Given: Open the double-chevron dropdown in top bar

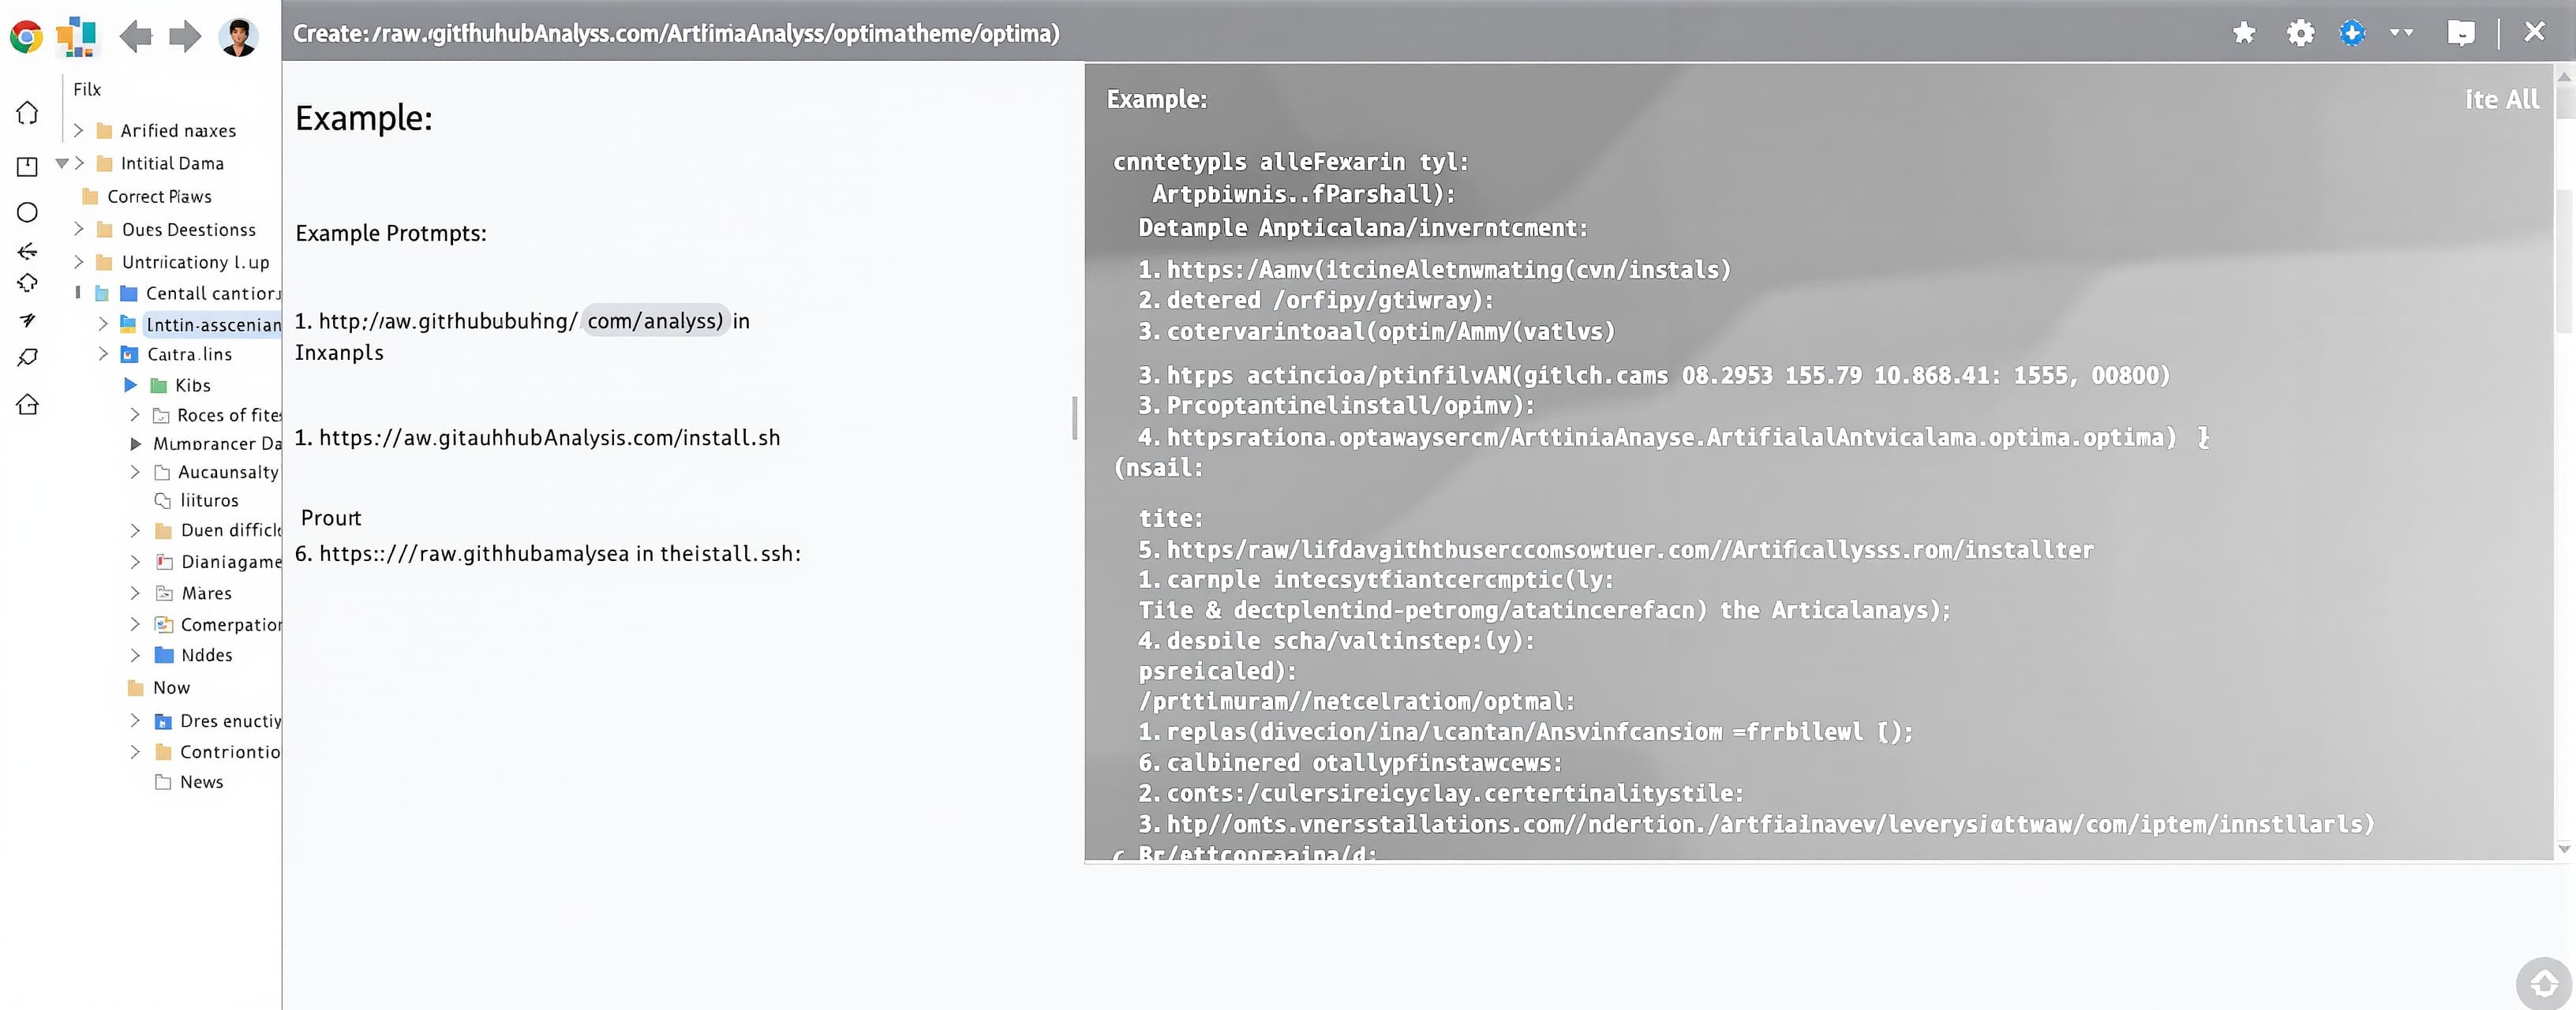Looking at the screenshot, I should 2401,33.
